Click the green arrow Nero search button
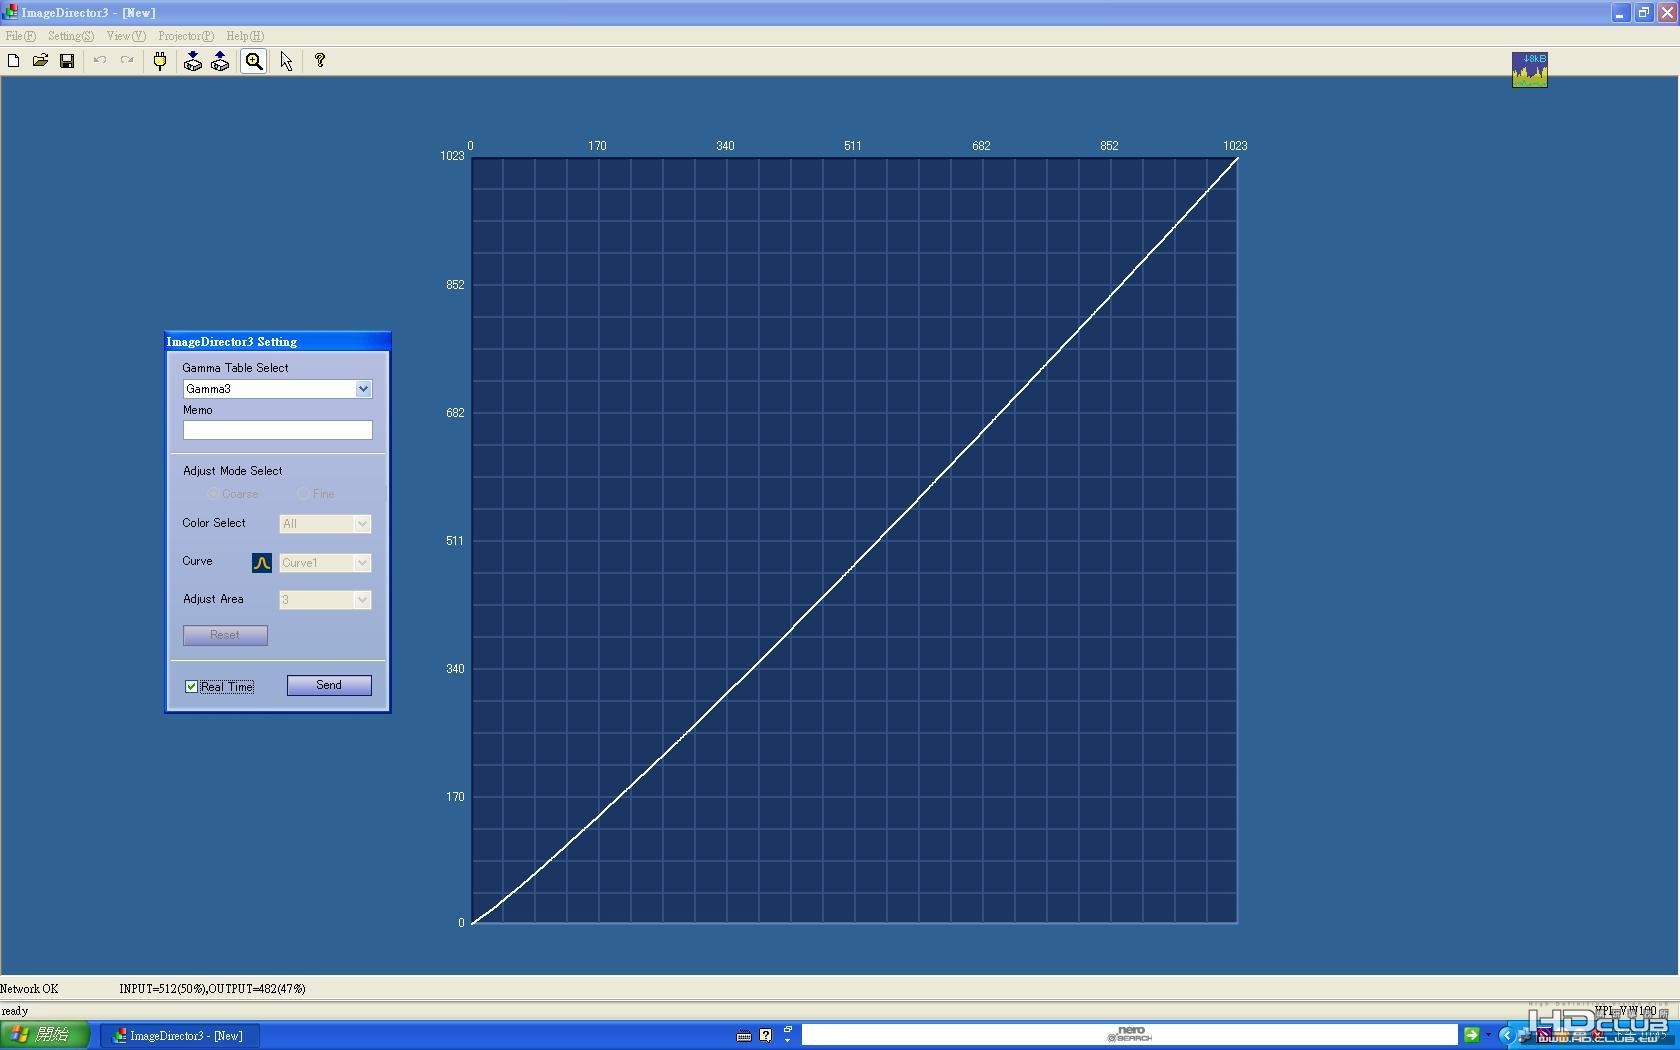The width and height of the screenshot is (1680, 1050). [x=1471, y=1035]
